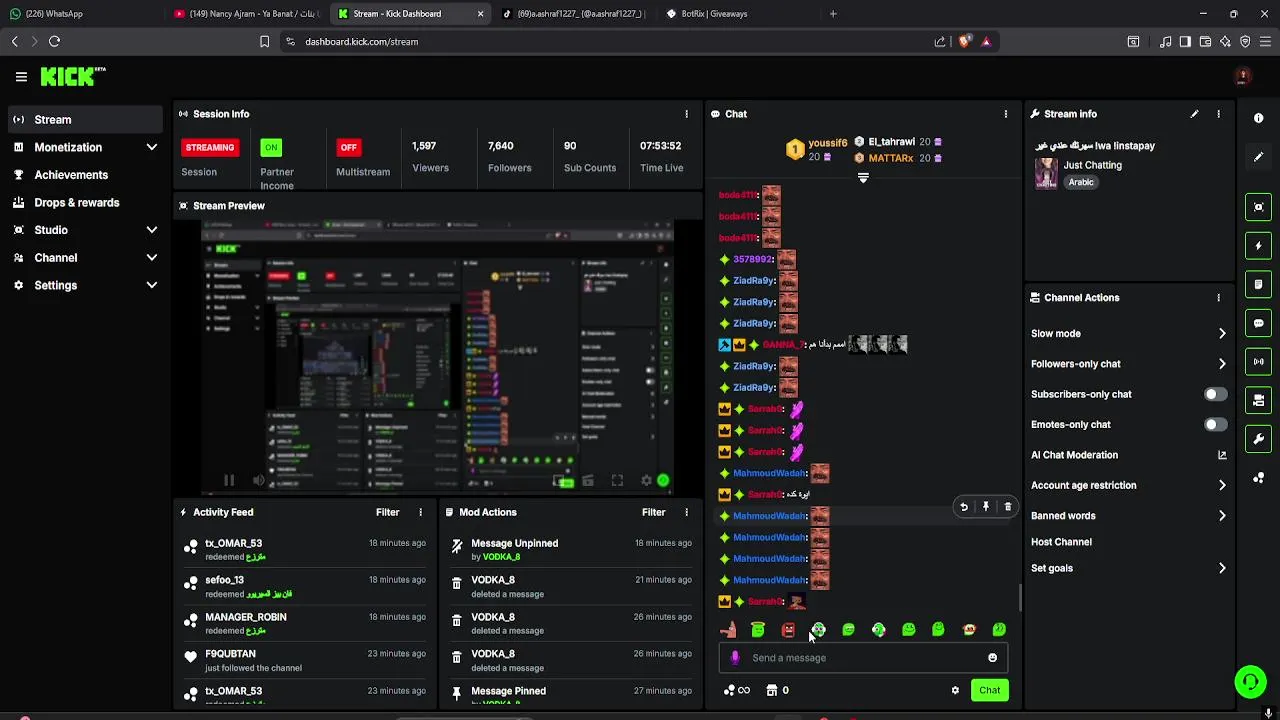Open the Mod Actions three-dot menu
This screenshot has width=1280, height=720.
click(686, 512)
